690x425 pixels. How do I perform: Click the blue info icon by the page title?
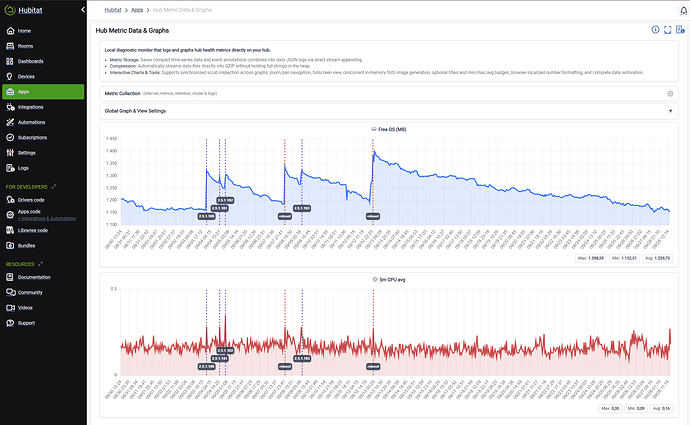[x=655, y=29]
